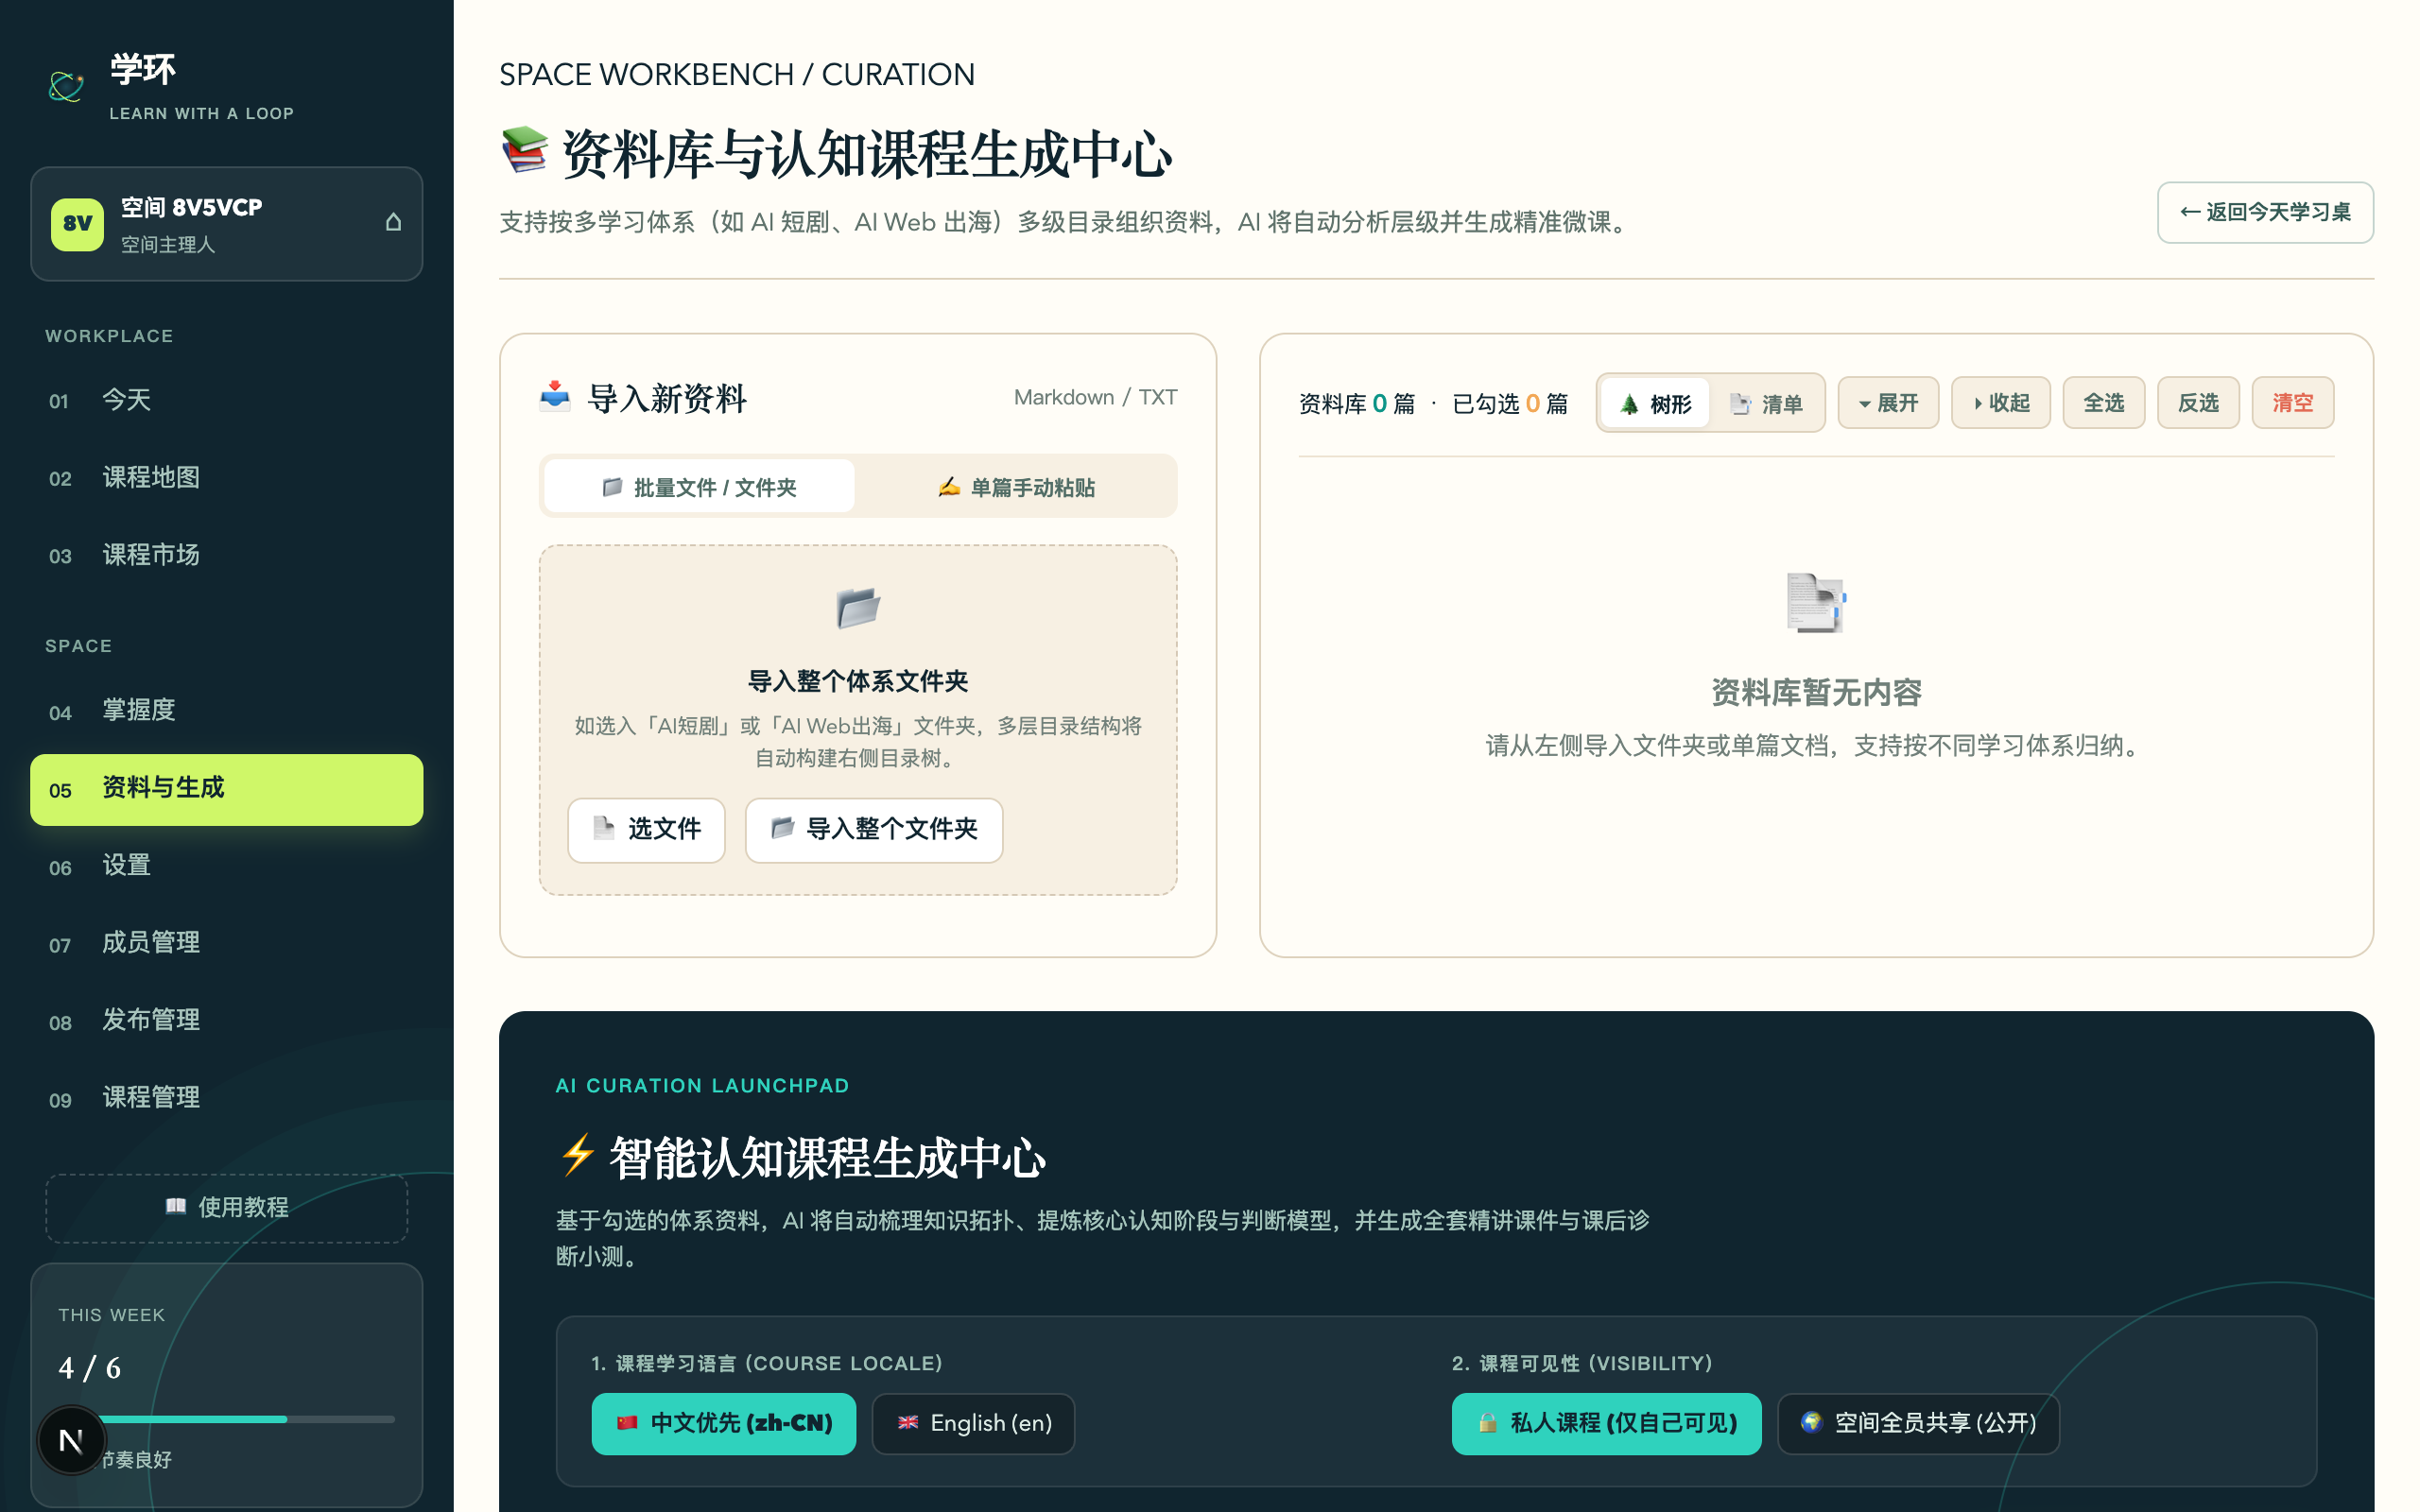Click 导入整个文件夹 button
This screenshot has height=1512, width=2420.
(x=874, y=830)
